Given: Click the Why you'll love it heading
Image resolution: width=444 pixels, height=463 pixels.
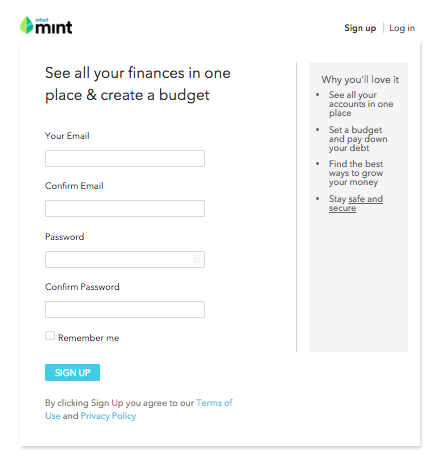Looking at the screenshot, I should coord(360,80).
